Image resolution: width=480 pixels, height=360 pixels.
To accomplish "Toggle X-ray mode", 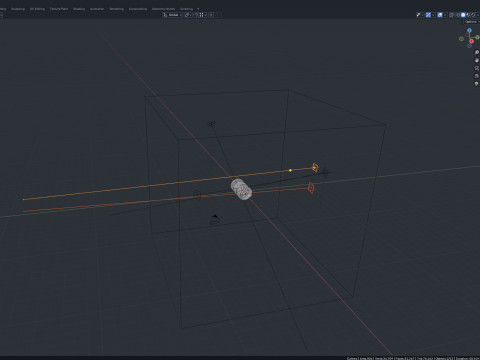I will click(x=451, y=15).
